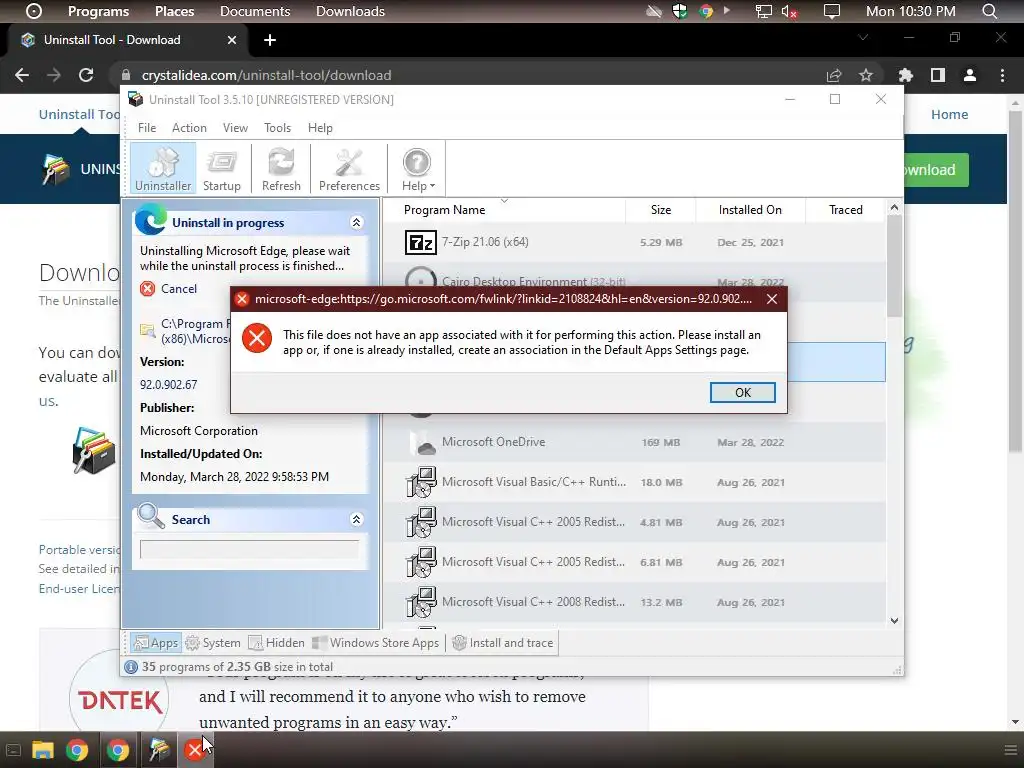Image resolution: width=1024 pixels, height=768 pixels.
Task: Select the Microsoft OneDrive icon
Action: [422, 442]
